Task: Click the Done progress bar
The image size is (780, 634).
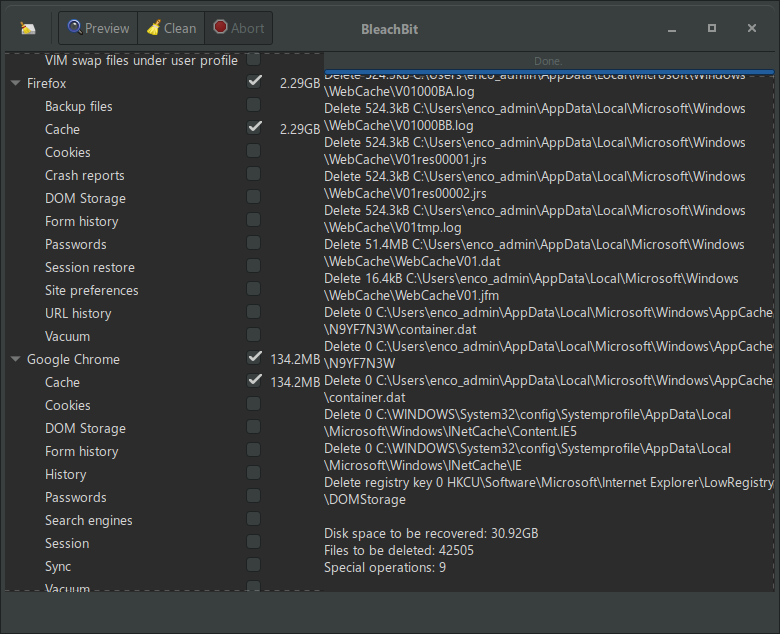Action: (548, 62)
